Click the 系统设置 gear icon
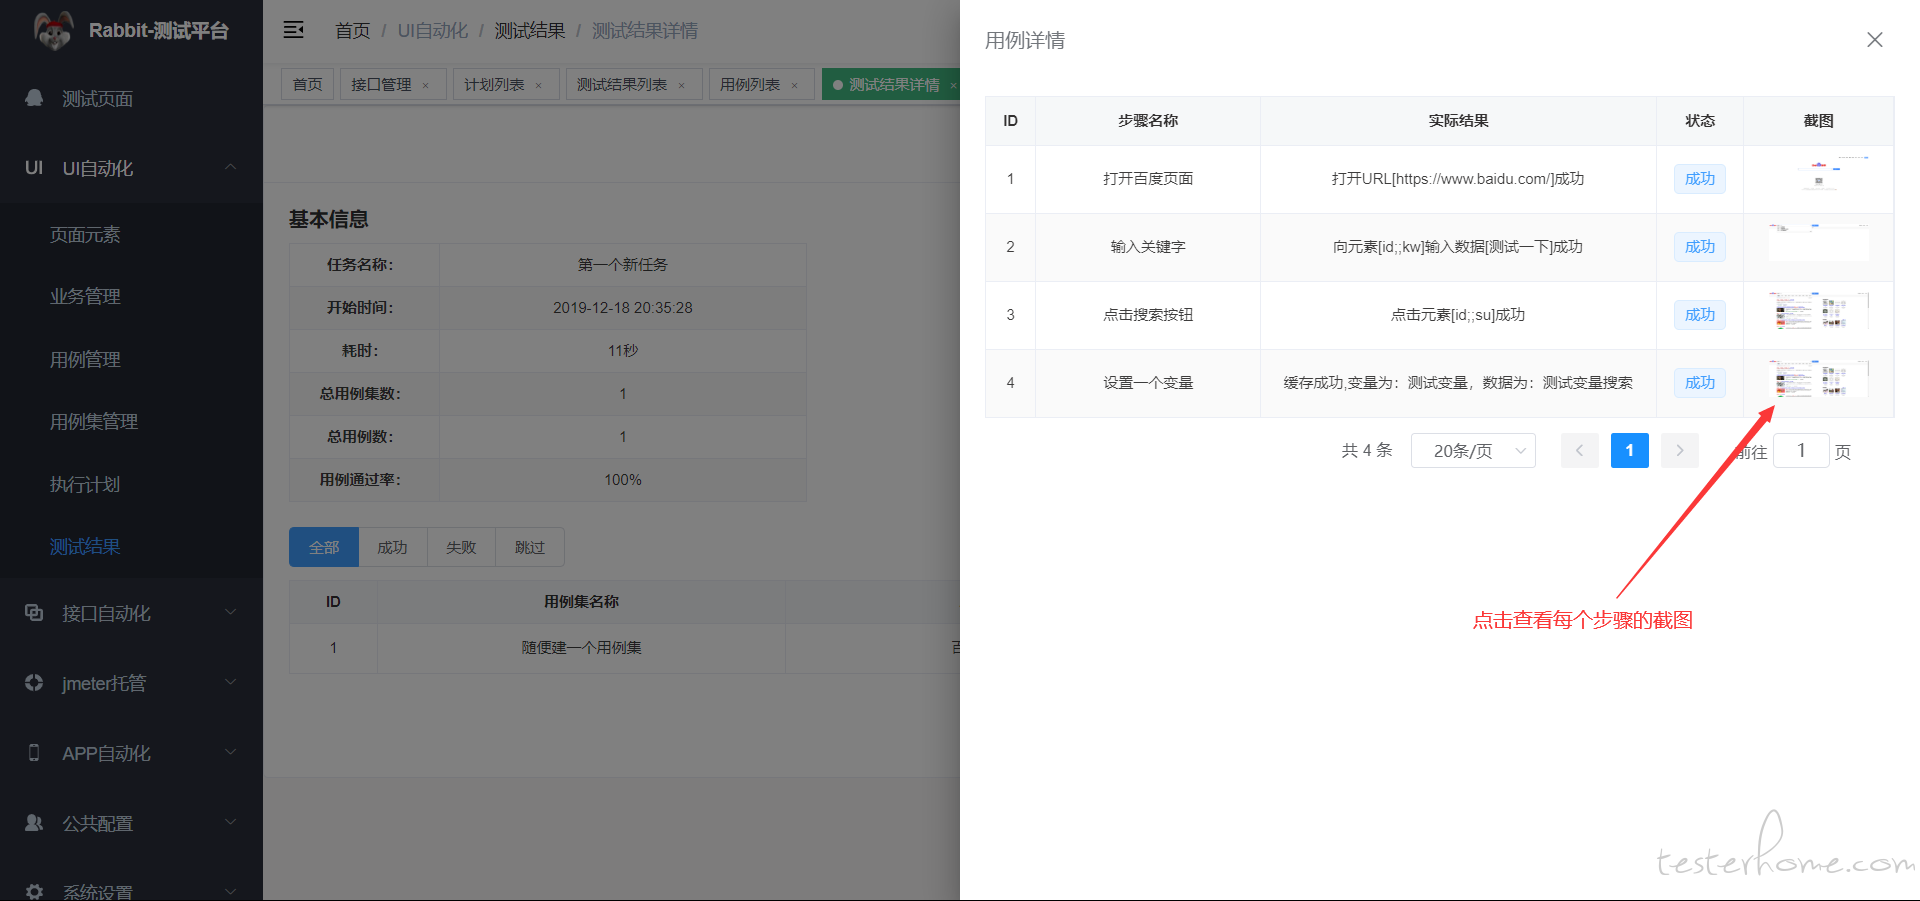This screenshot has width=1920, height=901. 34,891
